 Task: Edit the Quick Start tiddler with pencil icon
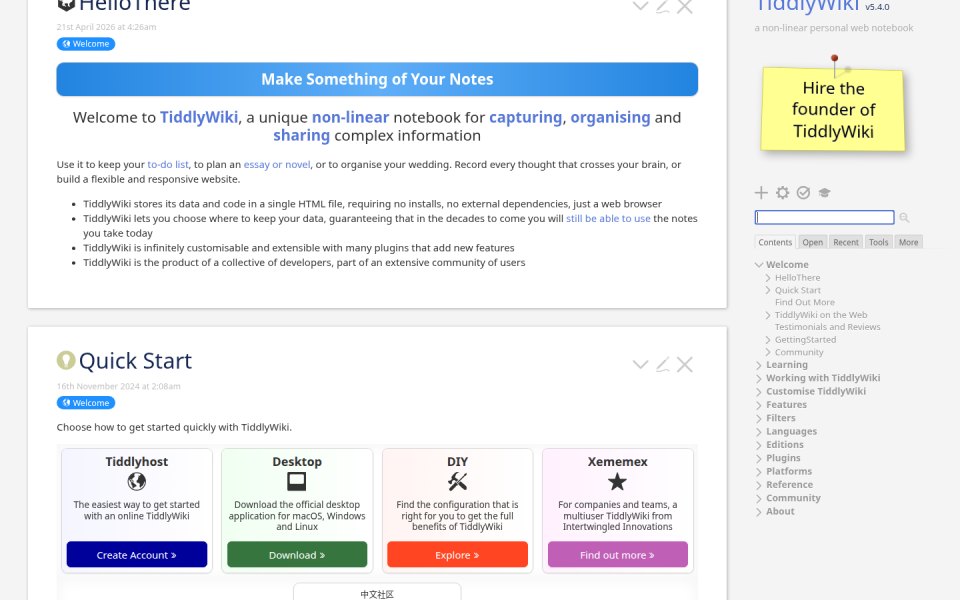tap(662, 364)
